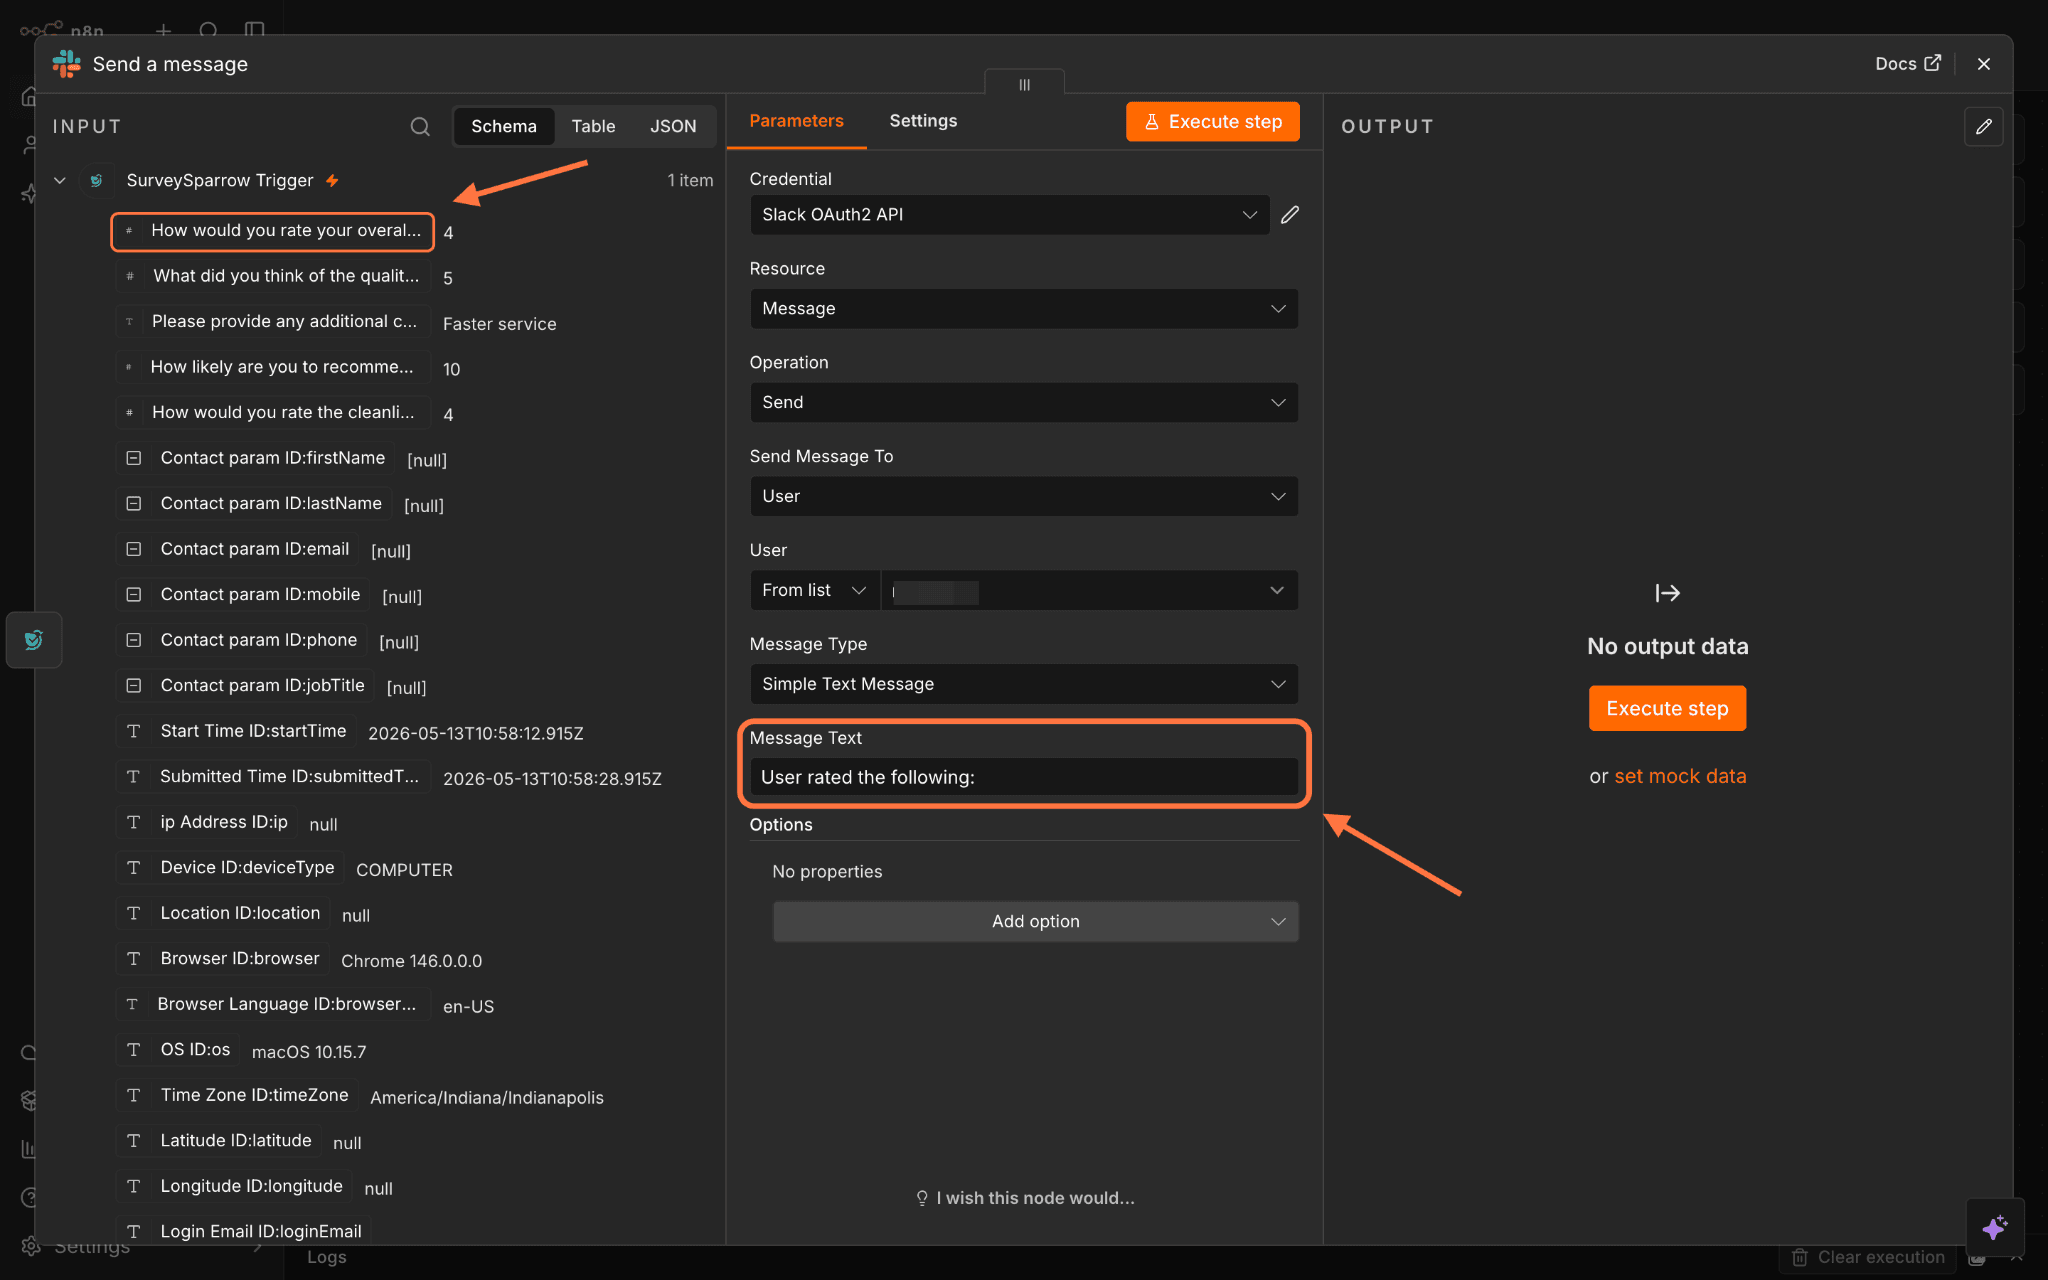Open Logs in the background workflow window

pos(327,1258)
